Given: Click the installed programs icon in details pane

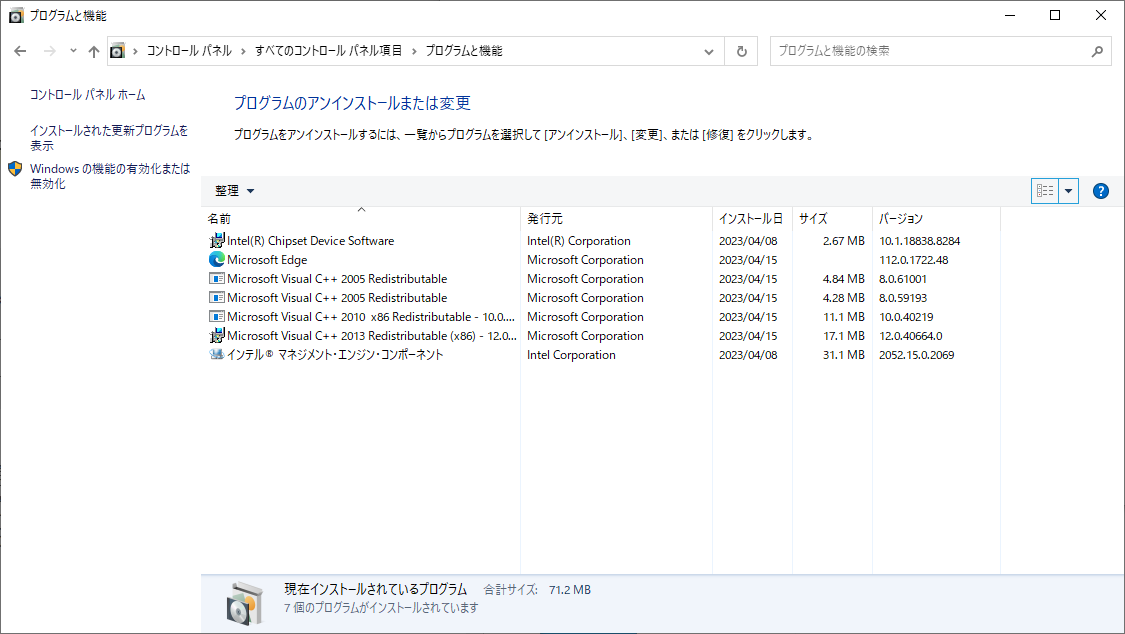Looking at the screenshot, I should [x=245, y=603].
